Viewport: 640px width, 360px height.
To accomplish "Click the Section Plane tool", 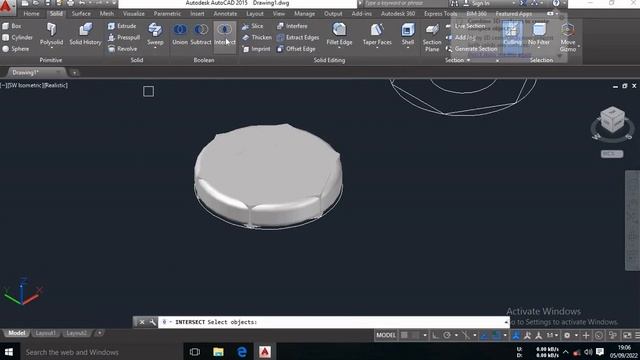I will 432,38.
